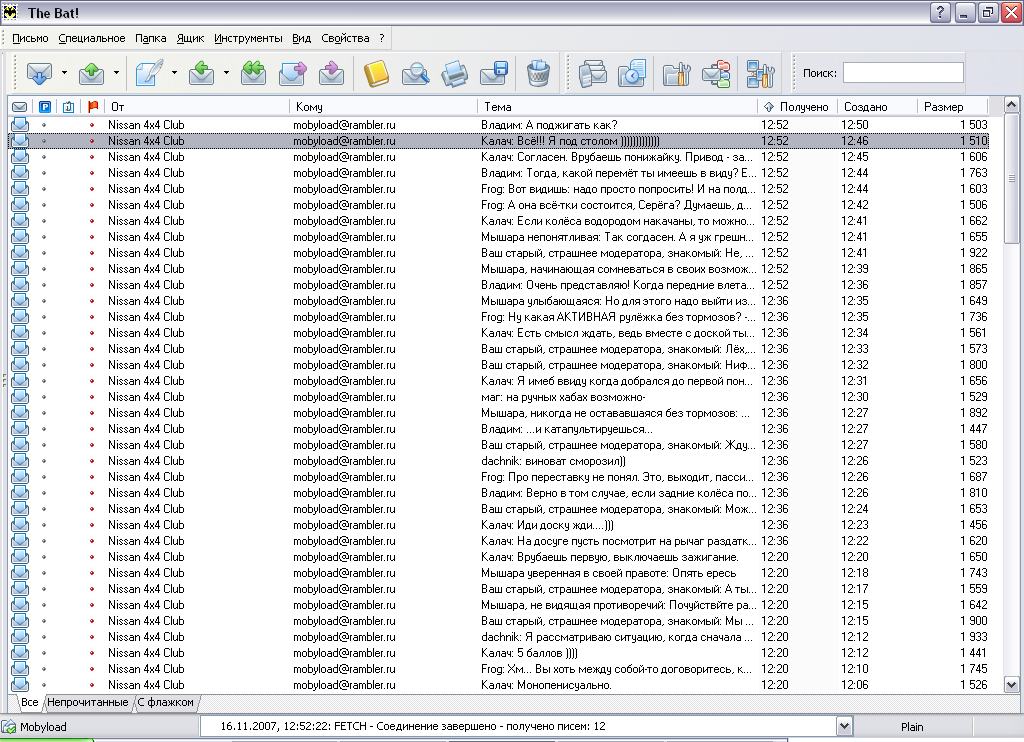Forward the selected message
Image resolution: width=1024 pixels, height=742 pixels.
tap(293, 73)
